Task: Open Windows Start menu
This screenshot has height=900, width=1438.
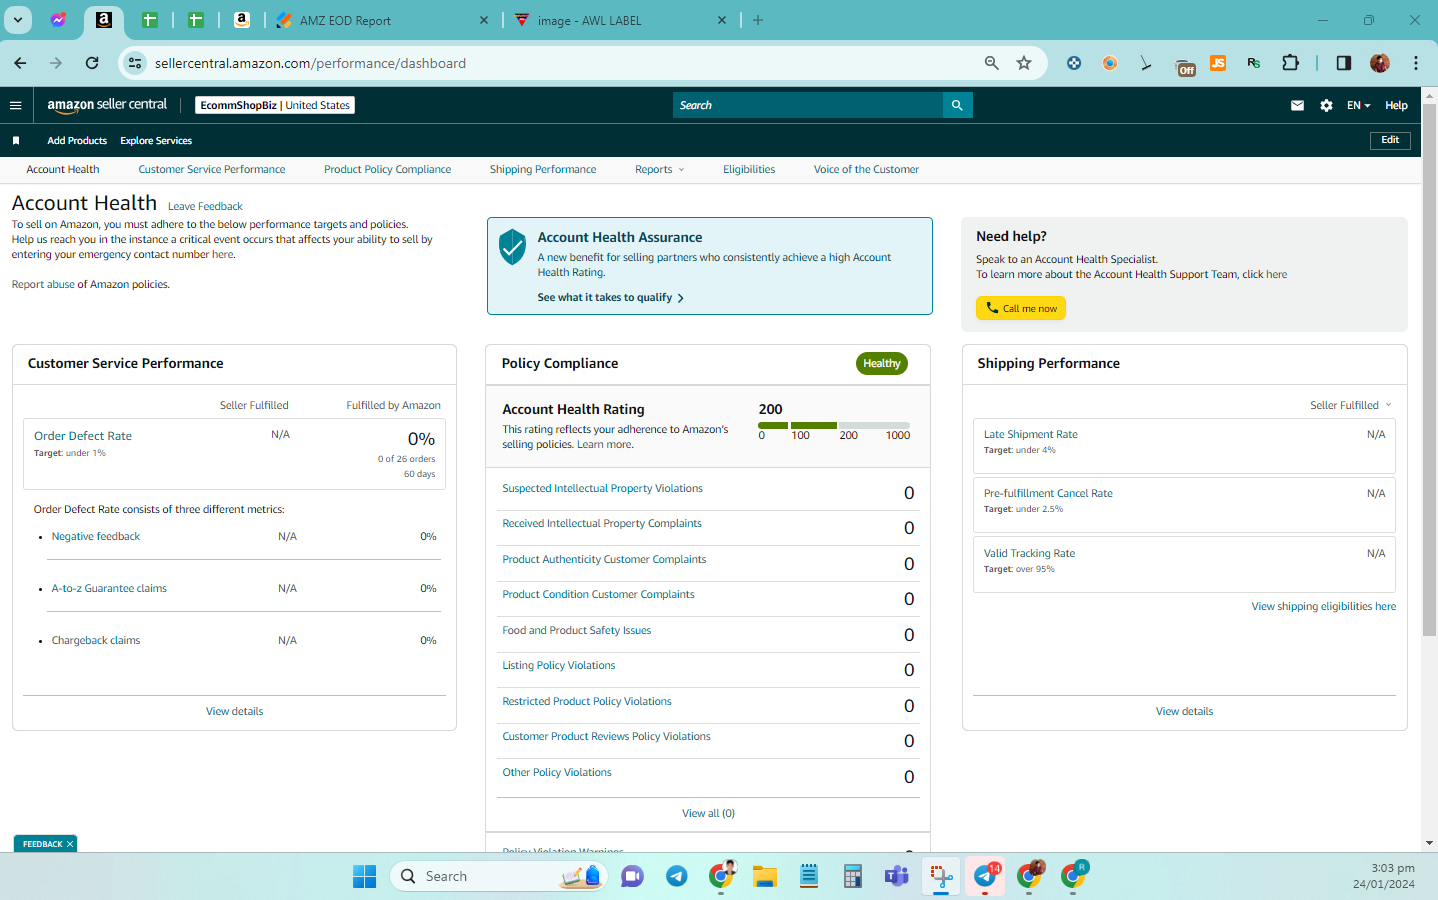Action: click(x=364, y=876)
